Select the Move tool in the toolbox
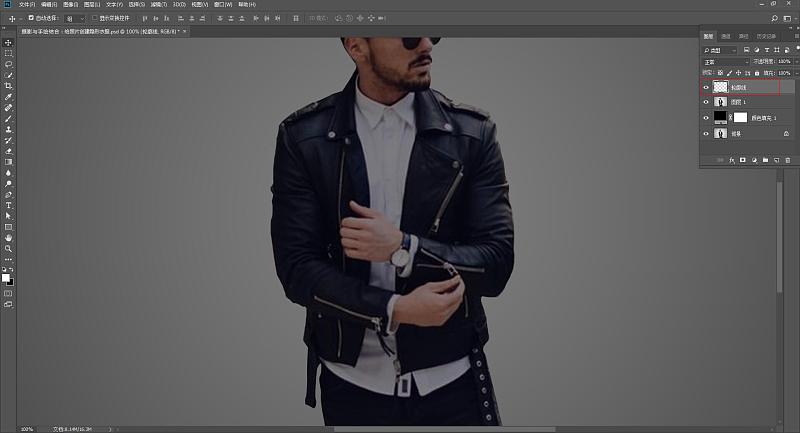This screenshot has height=433, width=800. [8, 43]
